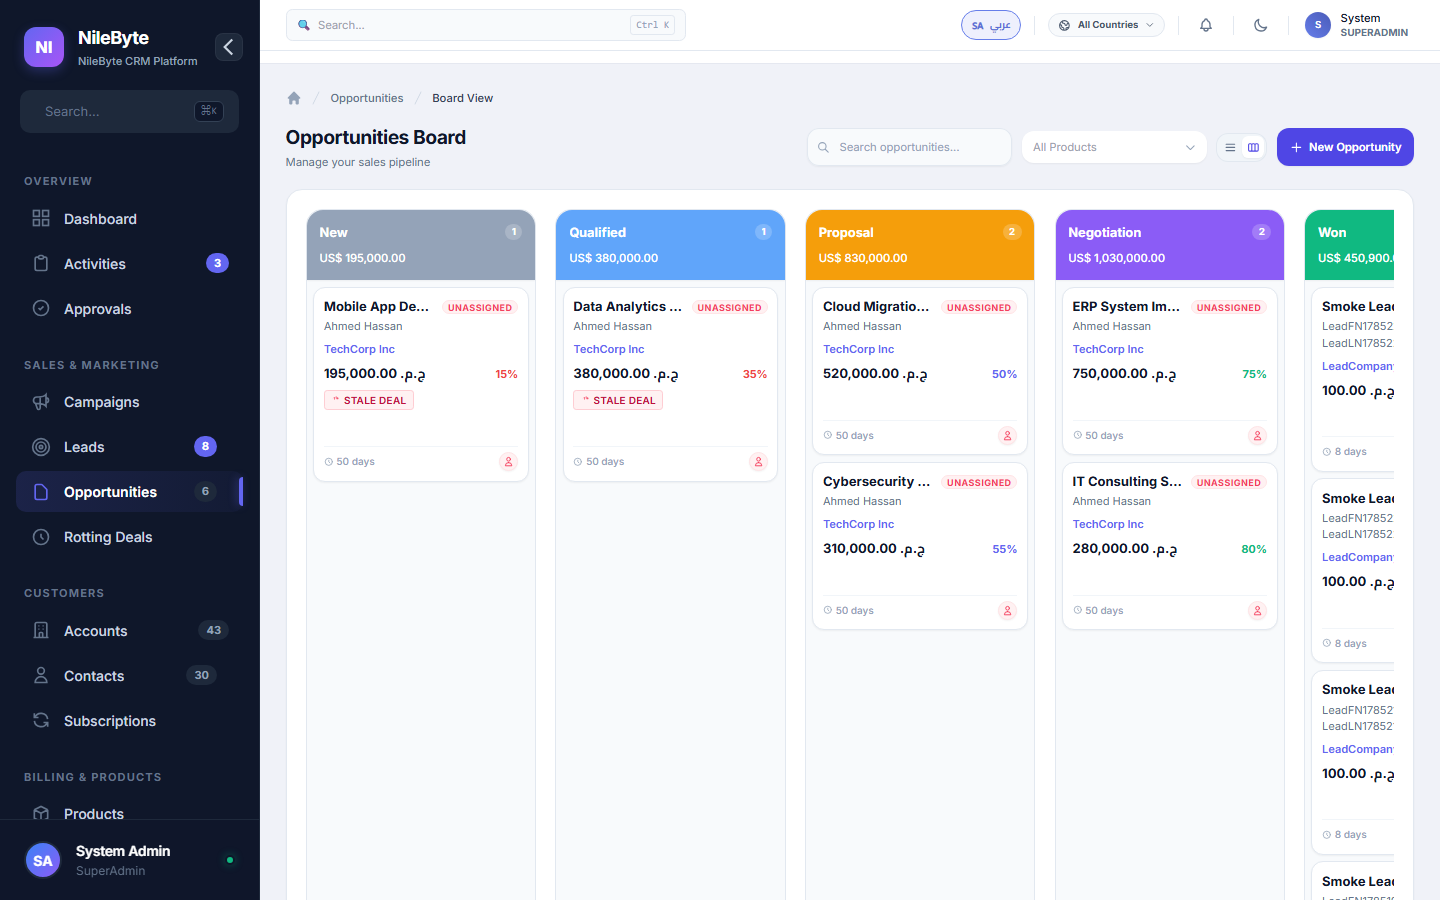Click the New column header
1440x900 pixels.
[x=421, y=245]
